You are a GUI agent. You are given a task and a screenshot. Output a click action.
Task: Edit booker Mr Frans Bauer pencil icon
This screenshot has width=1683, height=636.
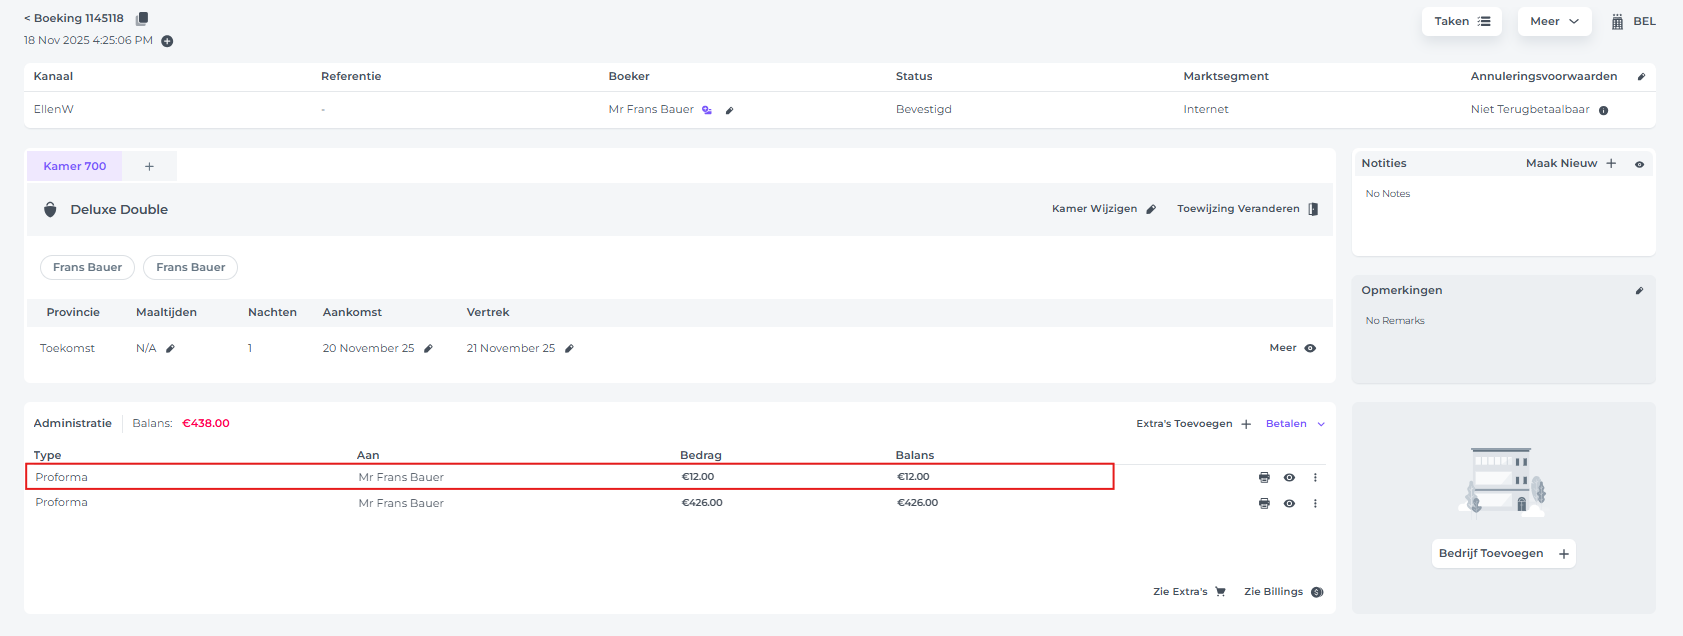729,110
